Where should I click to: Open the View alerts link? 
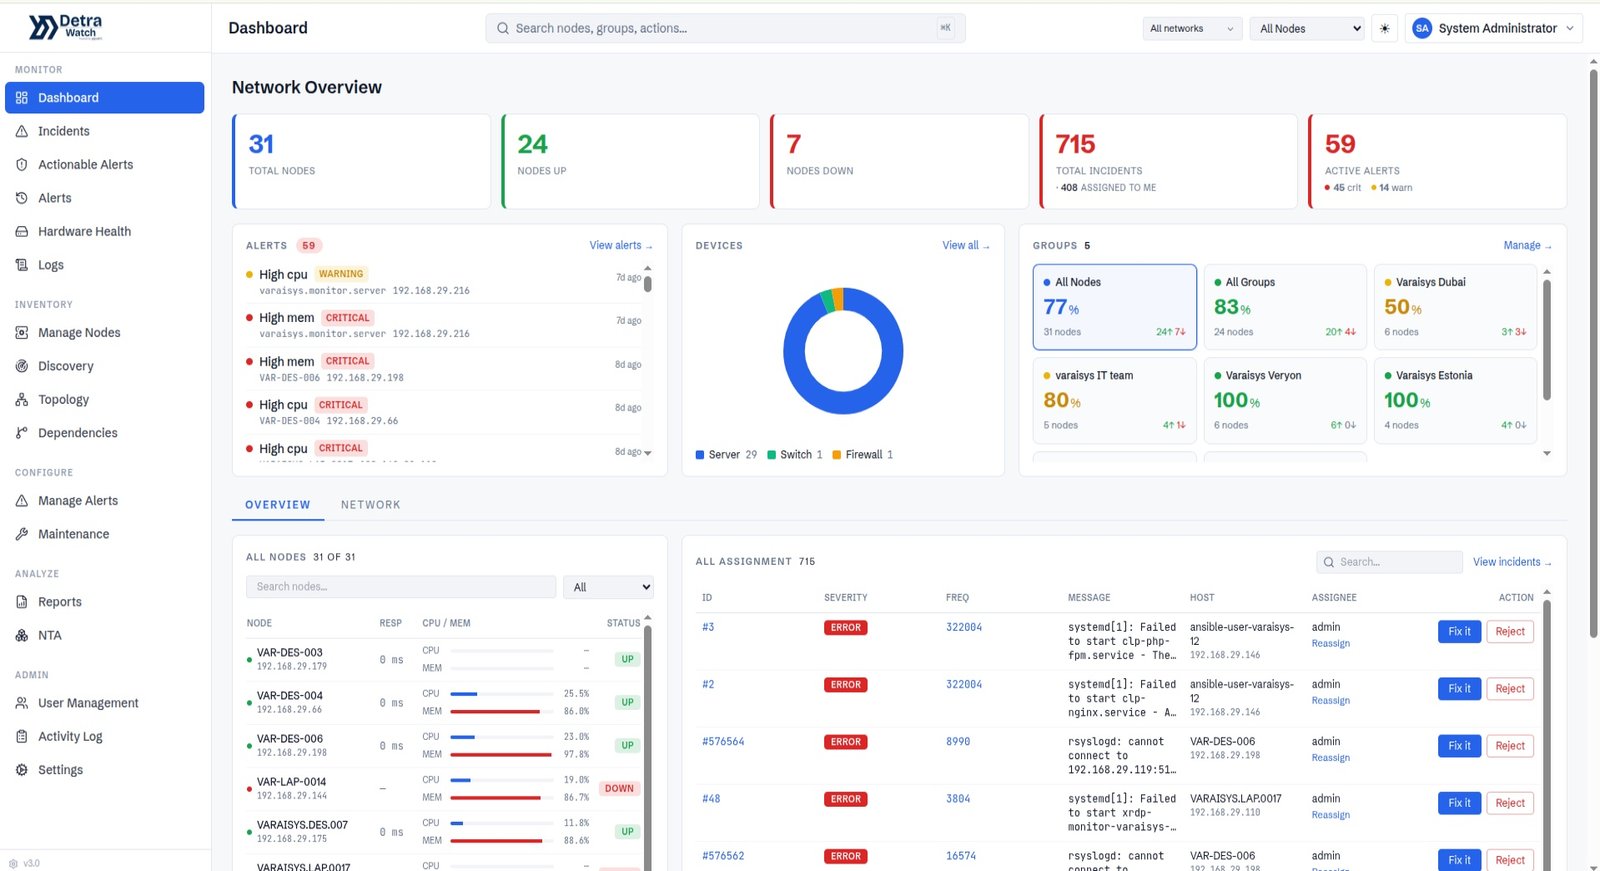(620, 245)
